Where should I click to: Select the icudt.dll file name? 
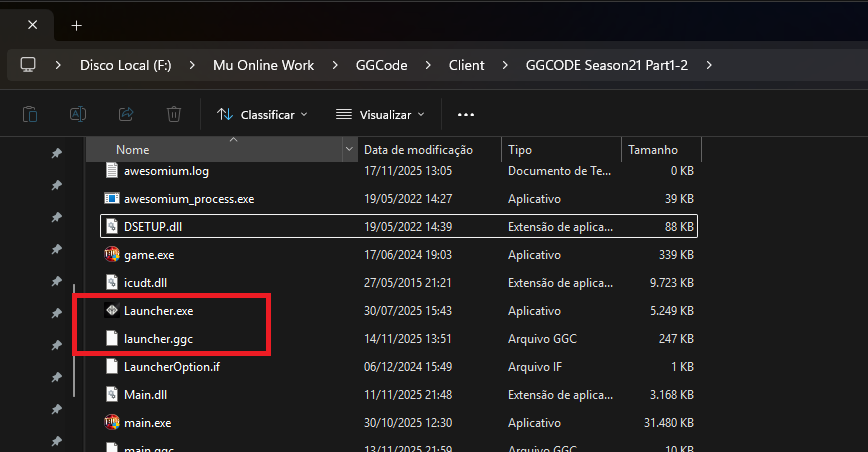[x=145, y=283]
